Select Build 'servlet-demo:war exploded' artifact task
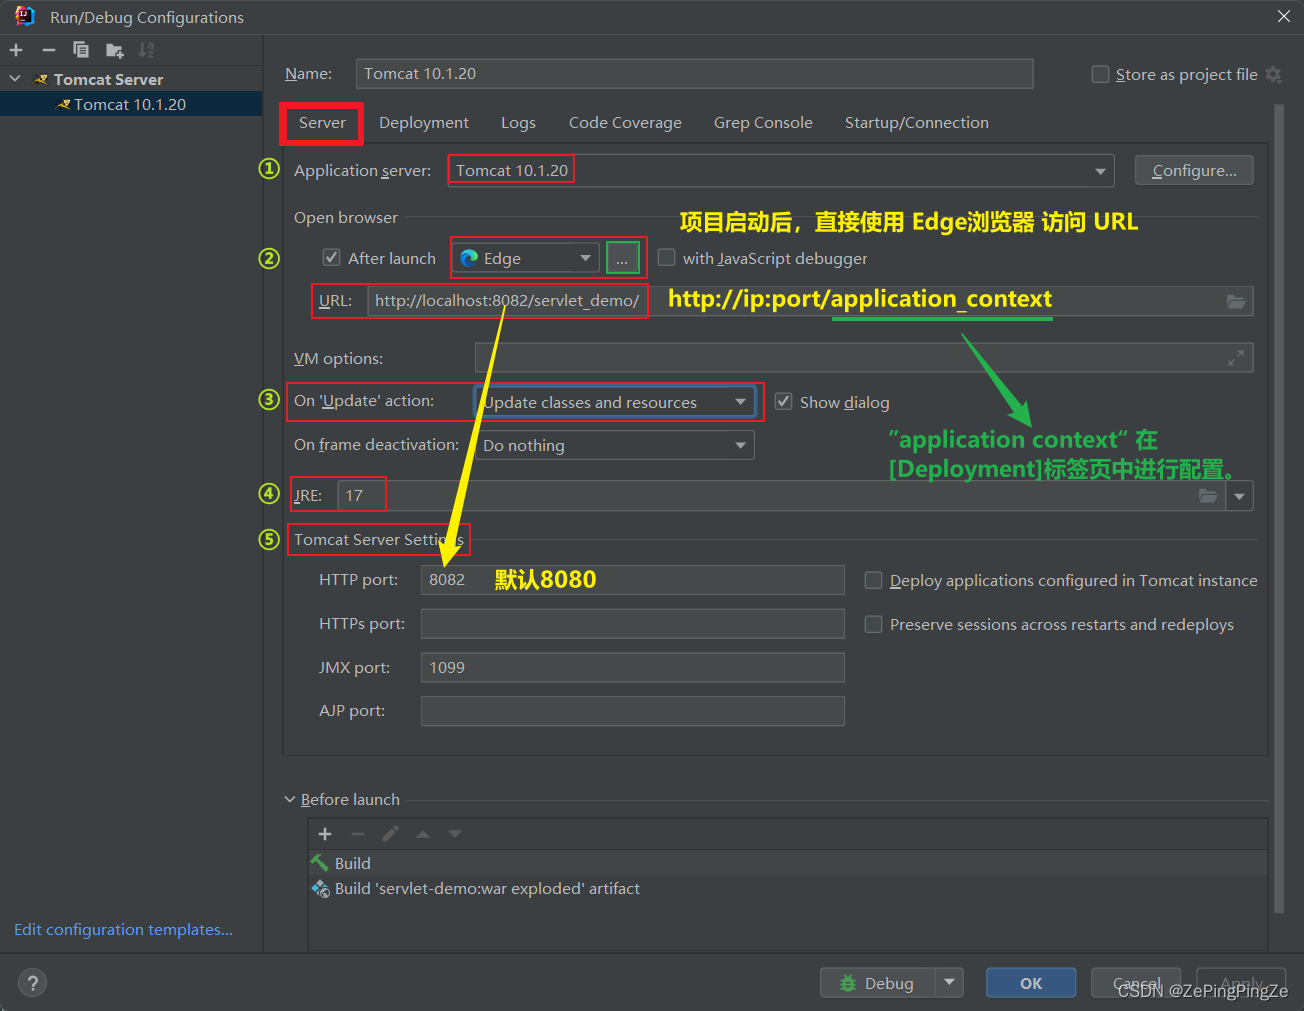This screenshot has width=1304, height=1011. point(788,888)
